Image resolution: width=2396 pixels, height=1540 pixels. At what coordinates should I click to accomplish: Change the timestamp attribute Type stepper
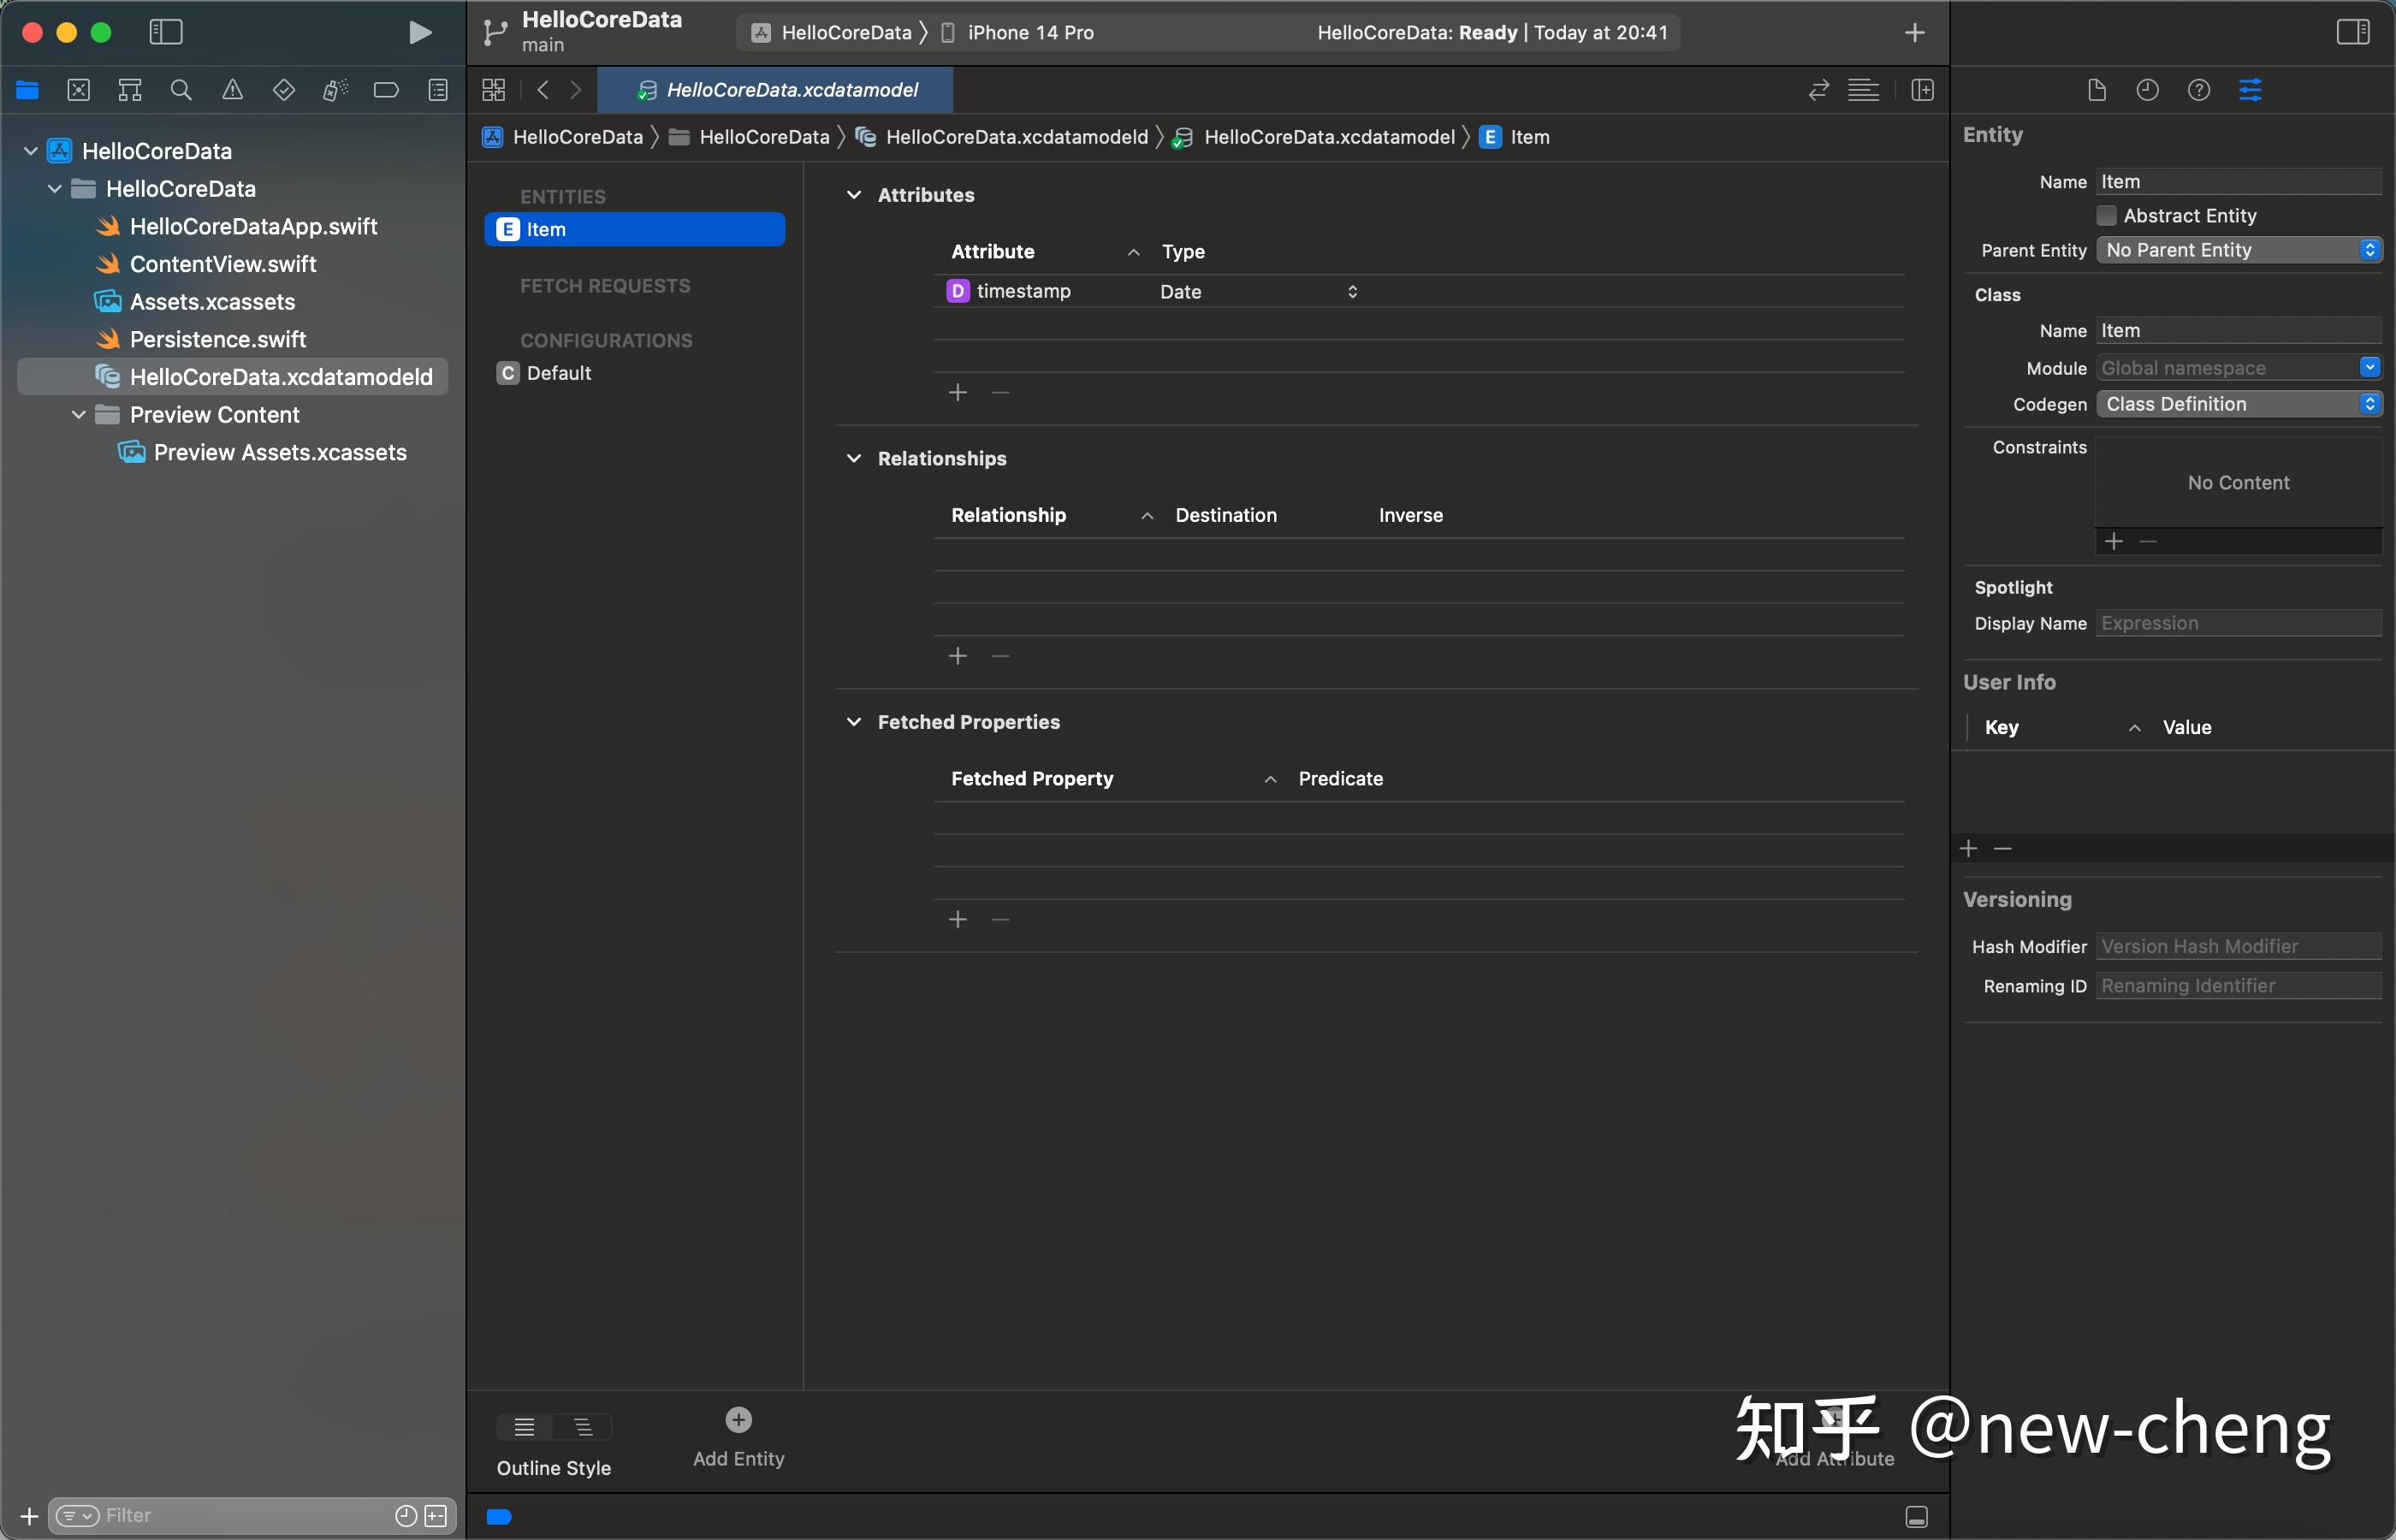[1353, 291]
